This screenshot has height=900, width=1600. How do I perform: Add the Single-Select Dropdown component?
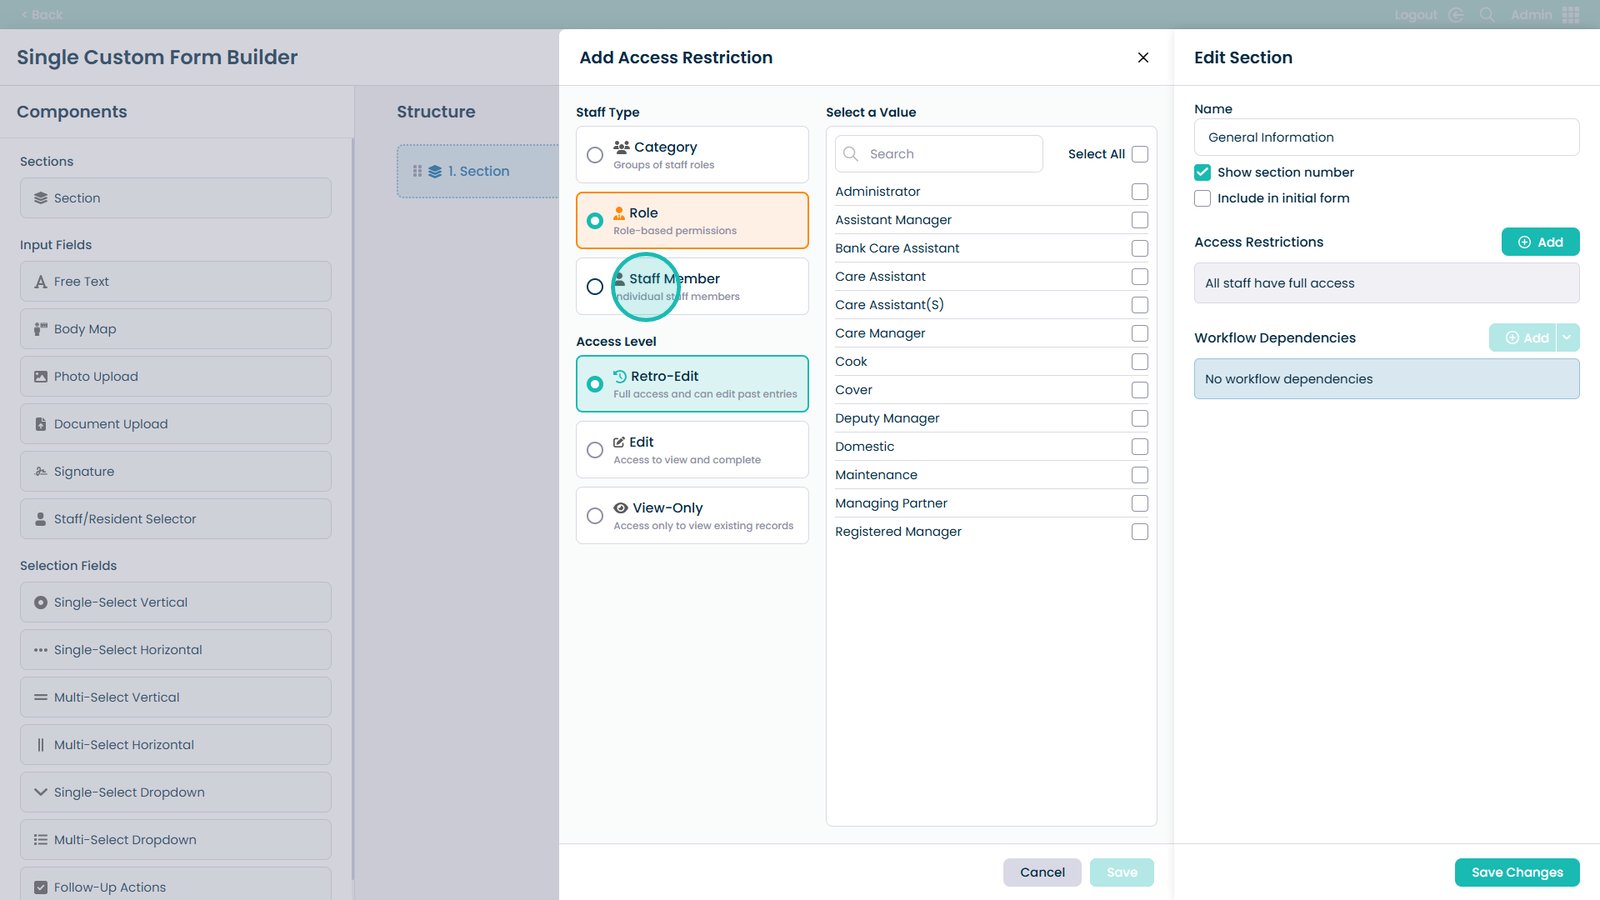point(175,792)
